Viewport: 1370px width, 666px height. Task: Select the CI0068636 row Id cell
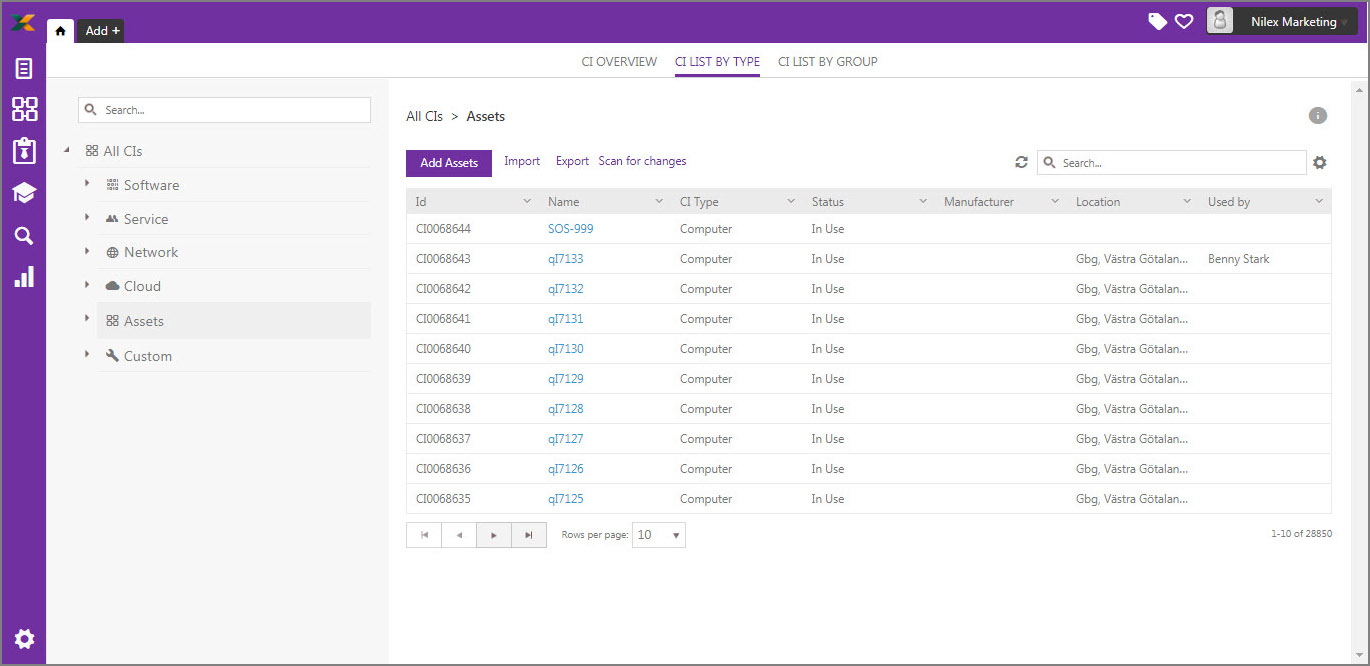pos(443,469)
